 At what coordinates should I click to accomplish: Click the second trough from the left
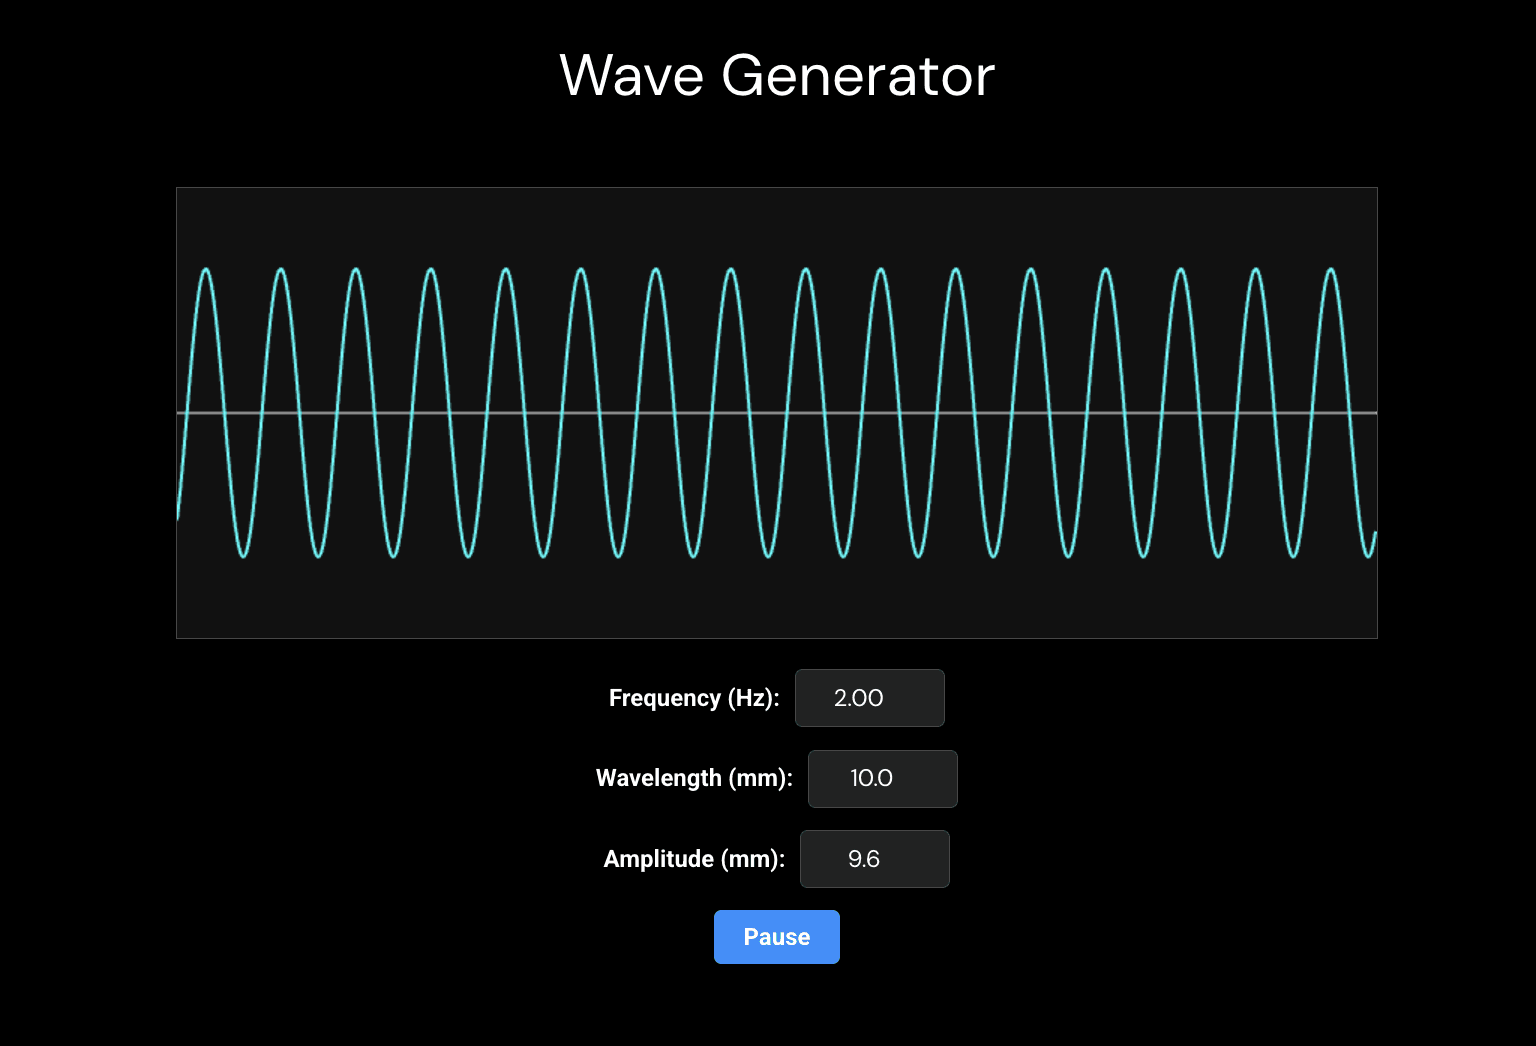(318, 555)
